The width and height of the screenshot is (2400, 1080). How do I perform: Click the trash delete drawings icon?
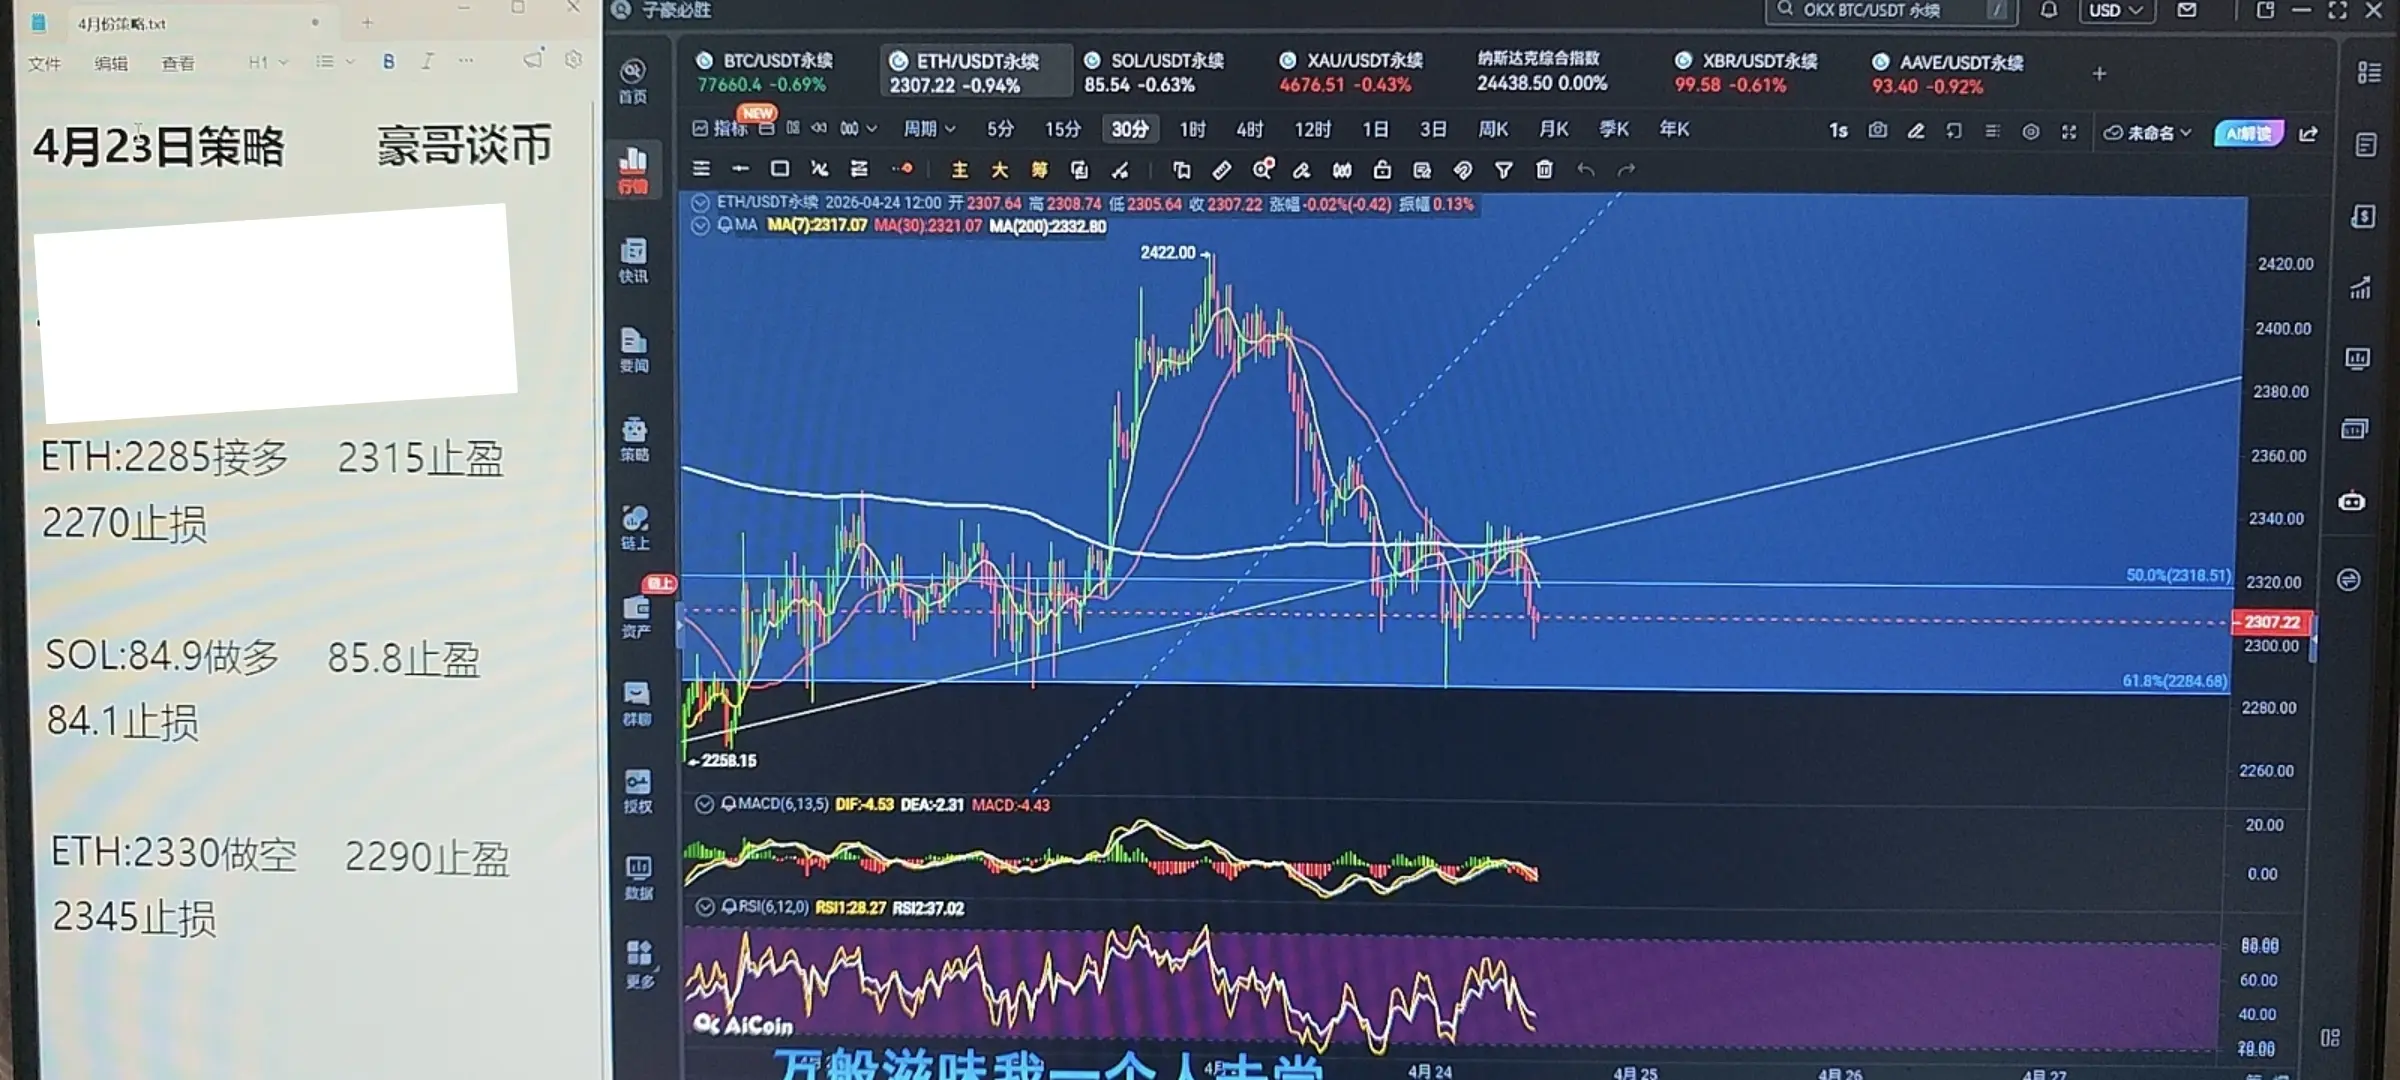1544,170
